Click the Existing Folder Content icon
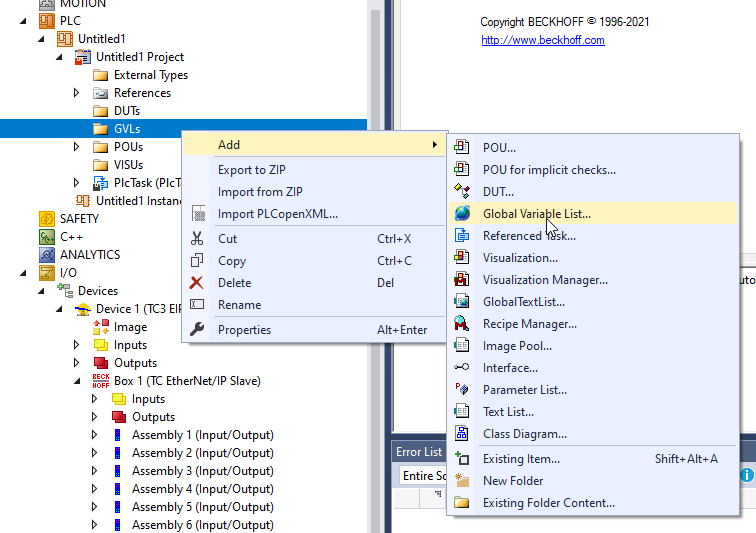This screenshot has height=533, width=756. point(461,503)
